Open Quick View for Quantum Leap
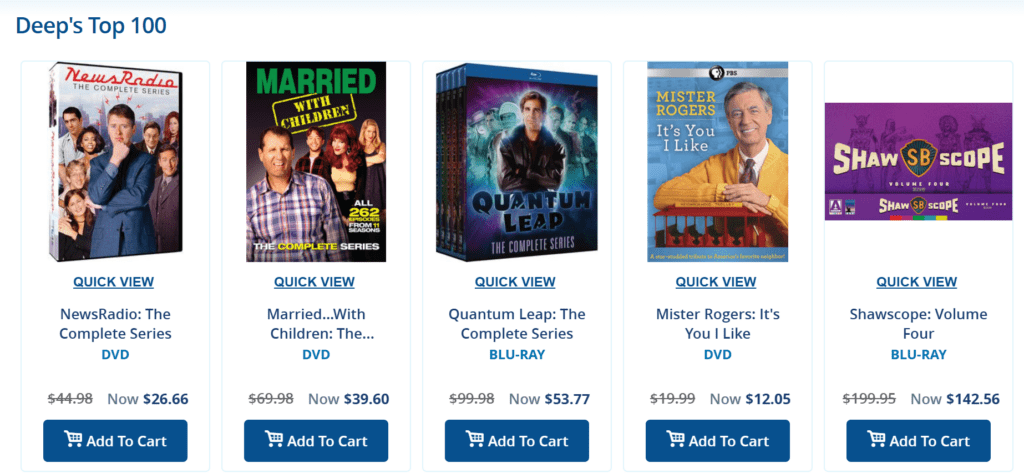Image resolution: width=1024 pixels, height=473 pixels. (515, 282)
